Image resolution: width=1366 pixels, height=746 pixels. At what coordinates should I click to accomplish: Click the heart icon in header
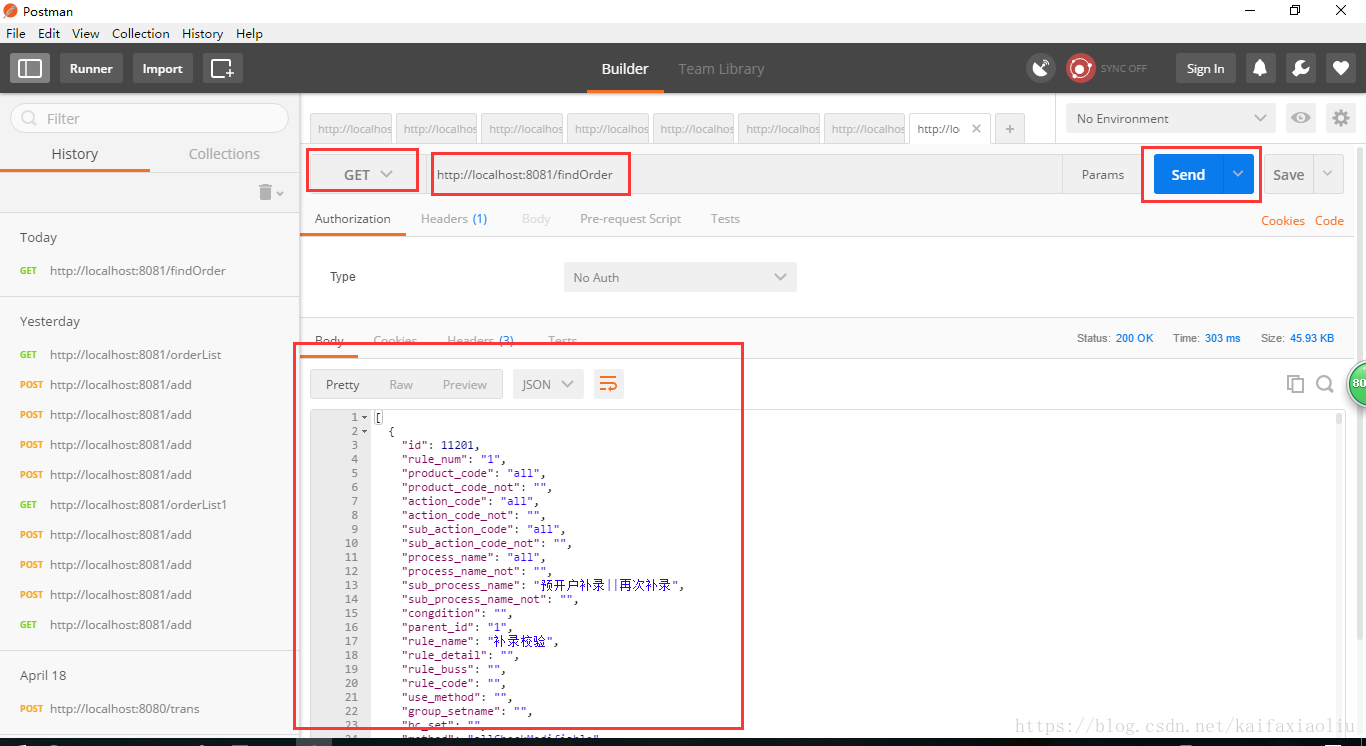tap(1340, 68)
